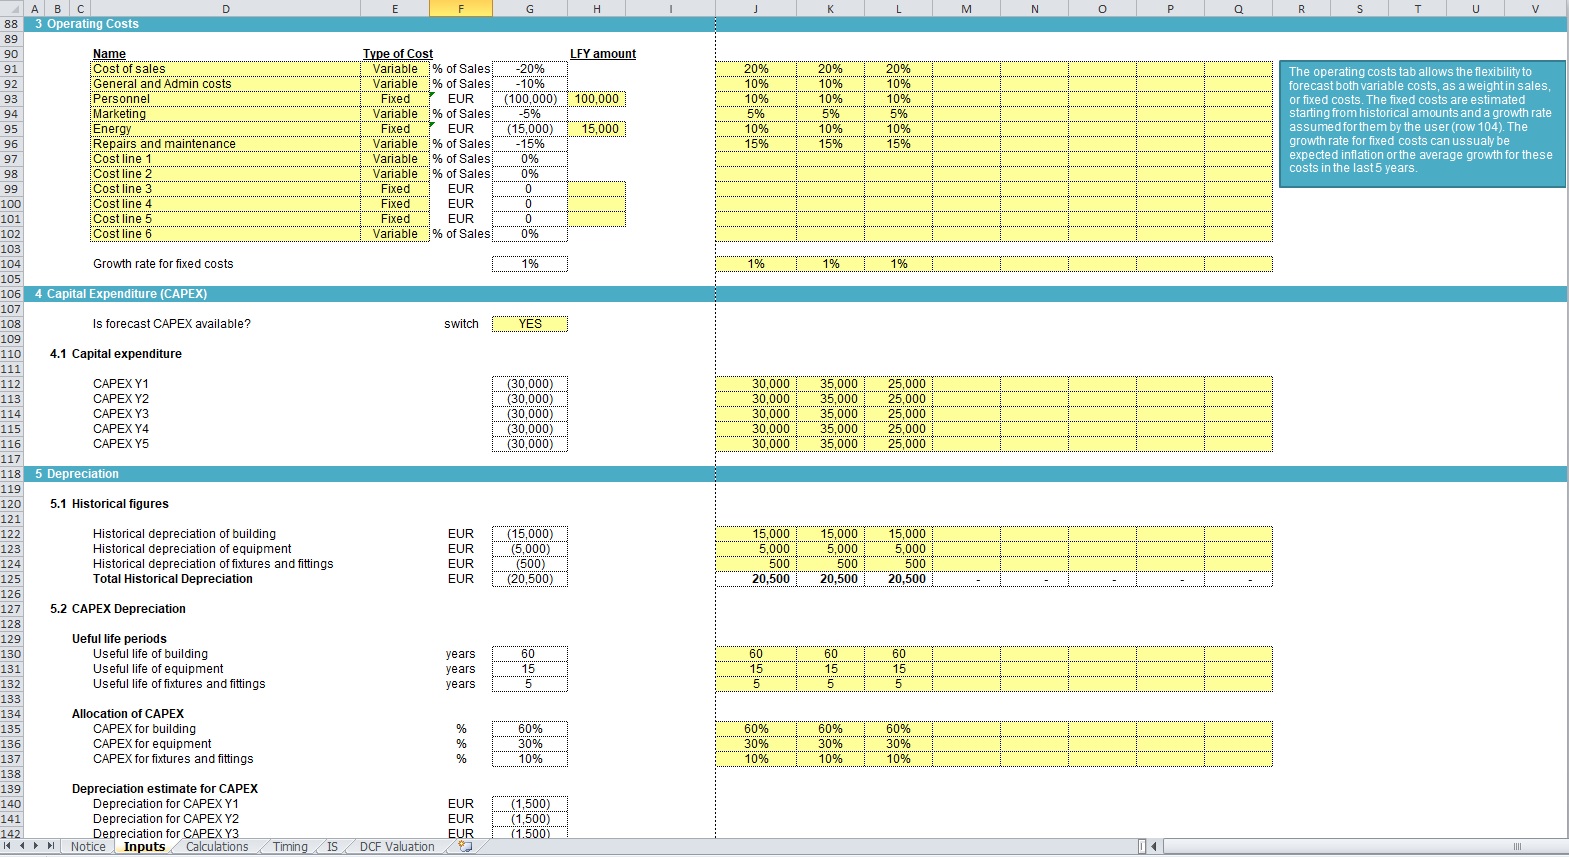Select the Type of Cost cell for Repairs and maintenance

395,144
